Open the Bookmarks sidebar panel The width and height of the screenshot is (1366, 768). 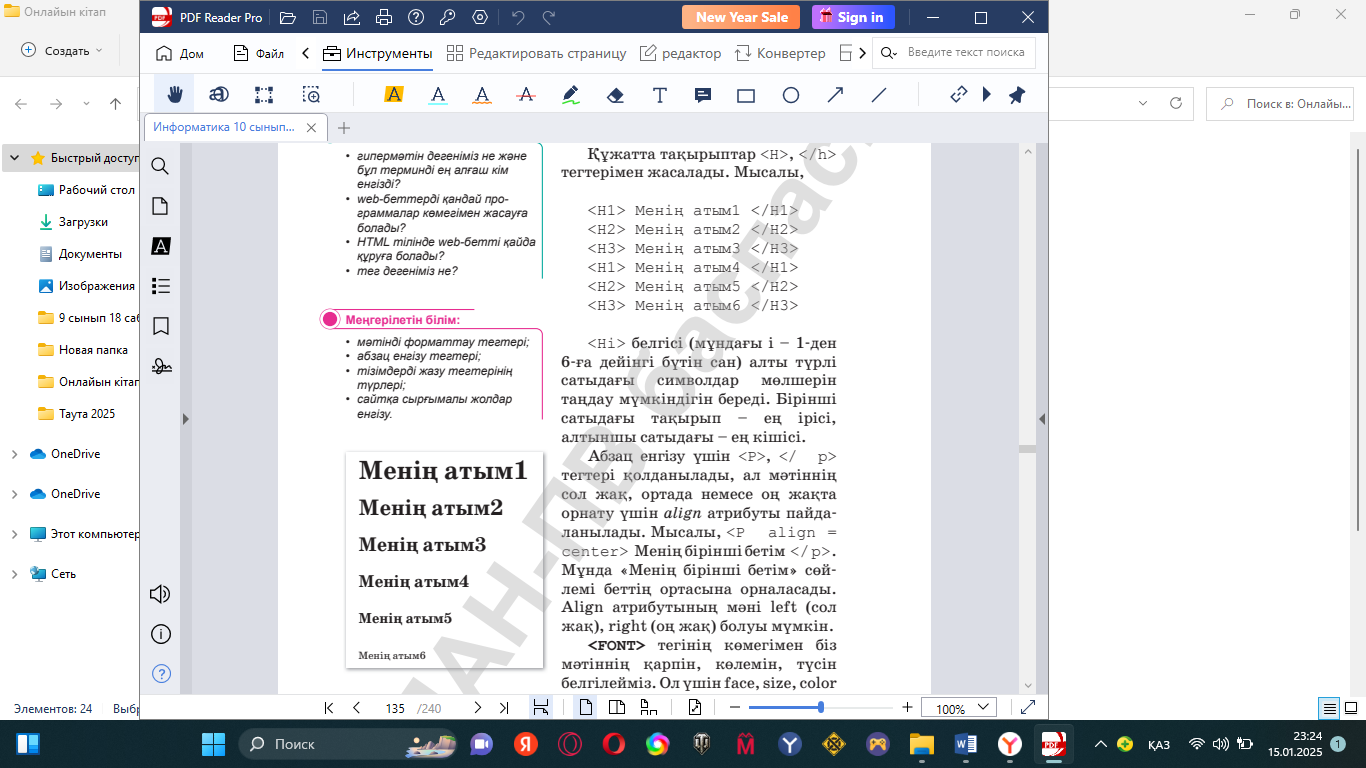tap(160, 326)
